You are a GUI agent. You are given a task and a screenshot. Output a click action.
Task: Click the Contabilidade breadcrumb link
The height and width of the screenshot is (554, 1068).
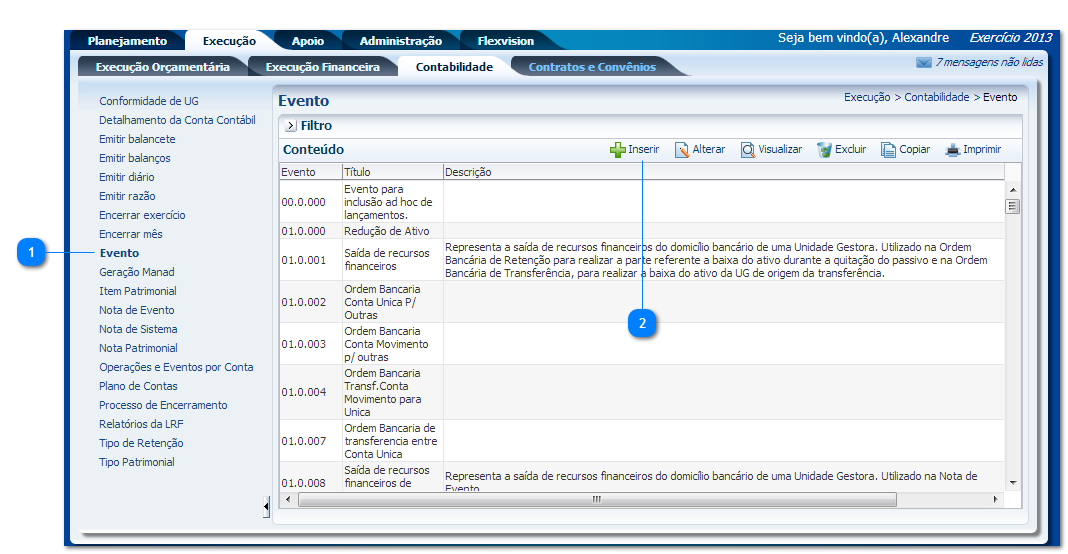(936, 98)
